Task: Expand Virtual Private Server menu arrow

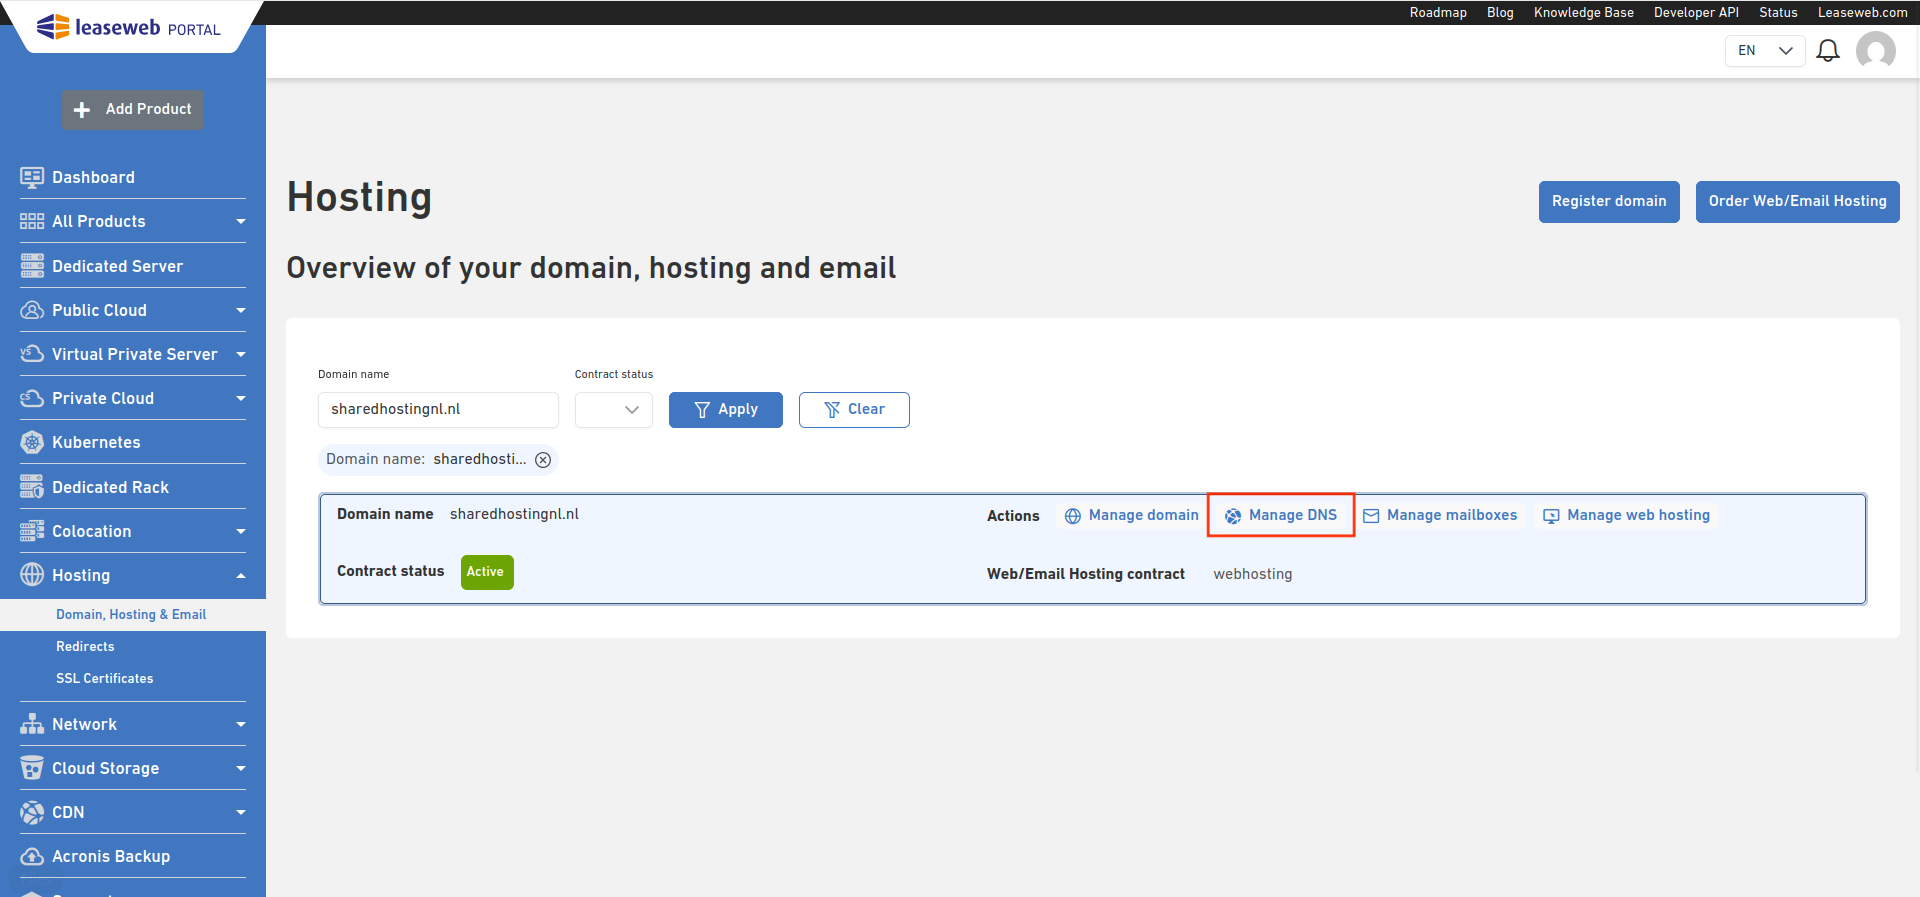Action: [x=241, y=354]
